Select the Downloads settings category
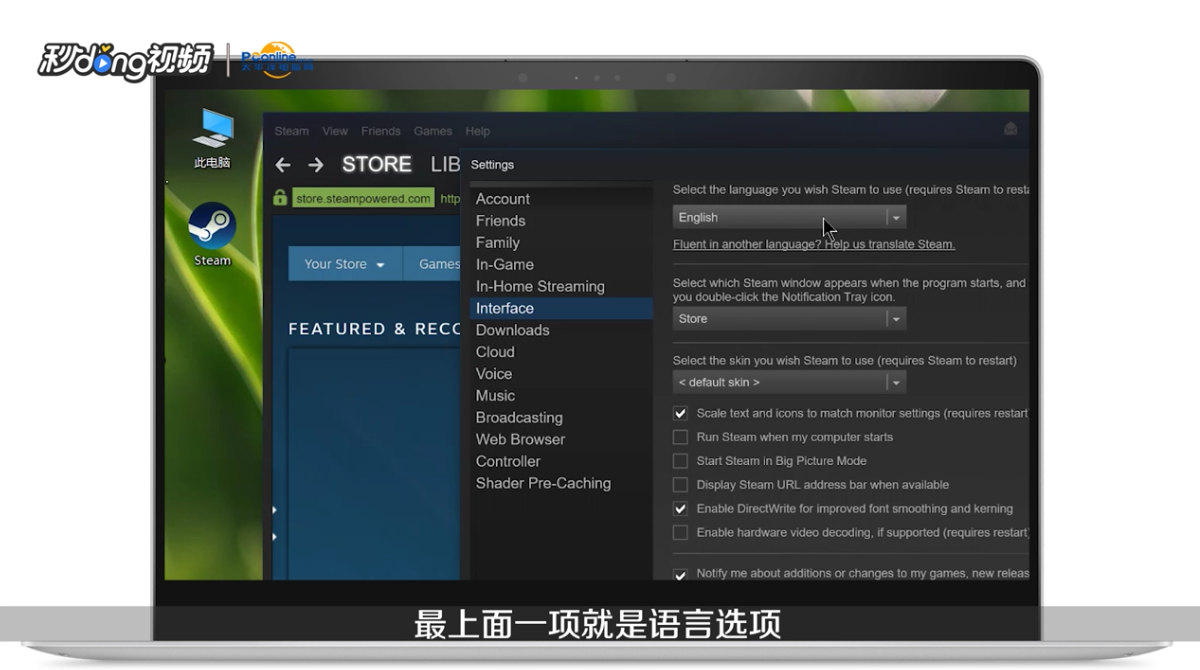Image resolution: width=1200 pixels, height=670 pixels. (512, 330)
